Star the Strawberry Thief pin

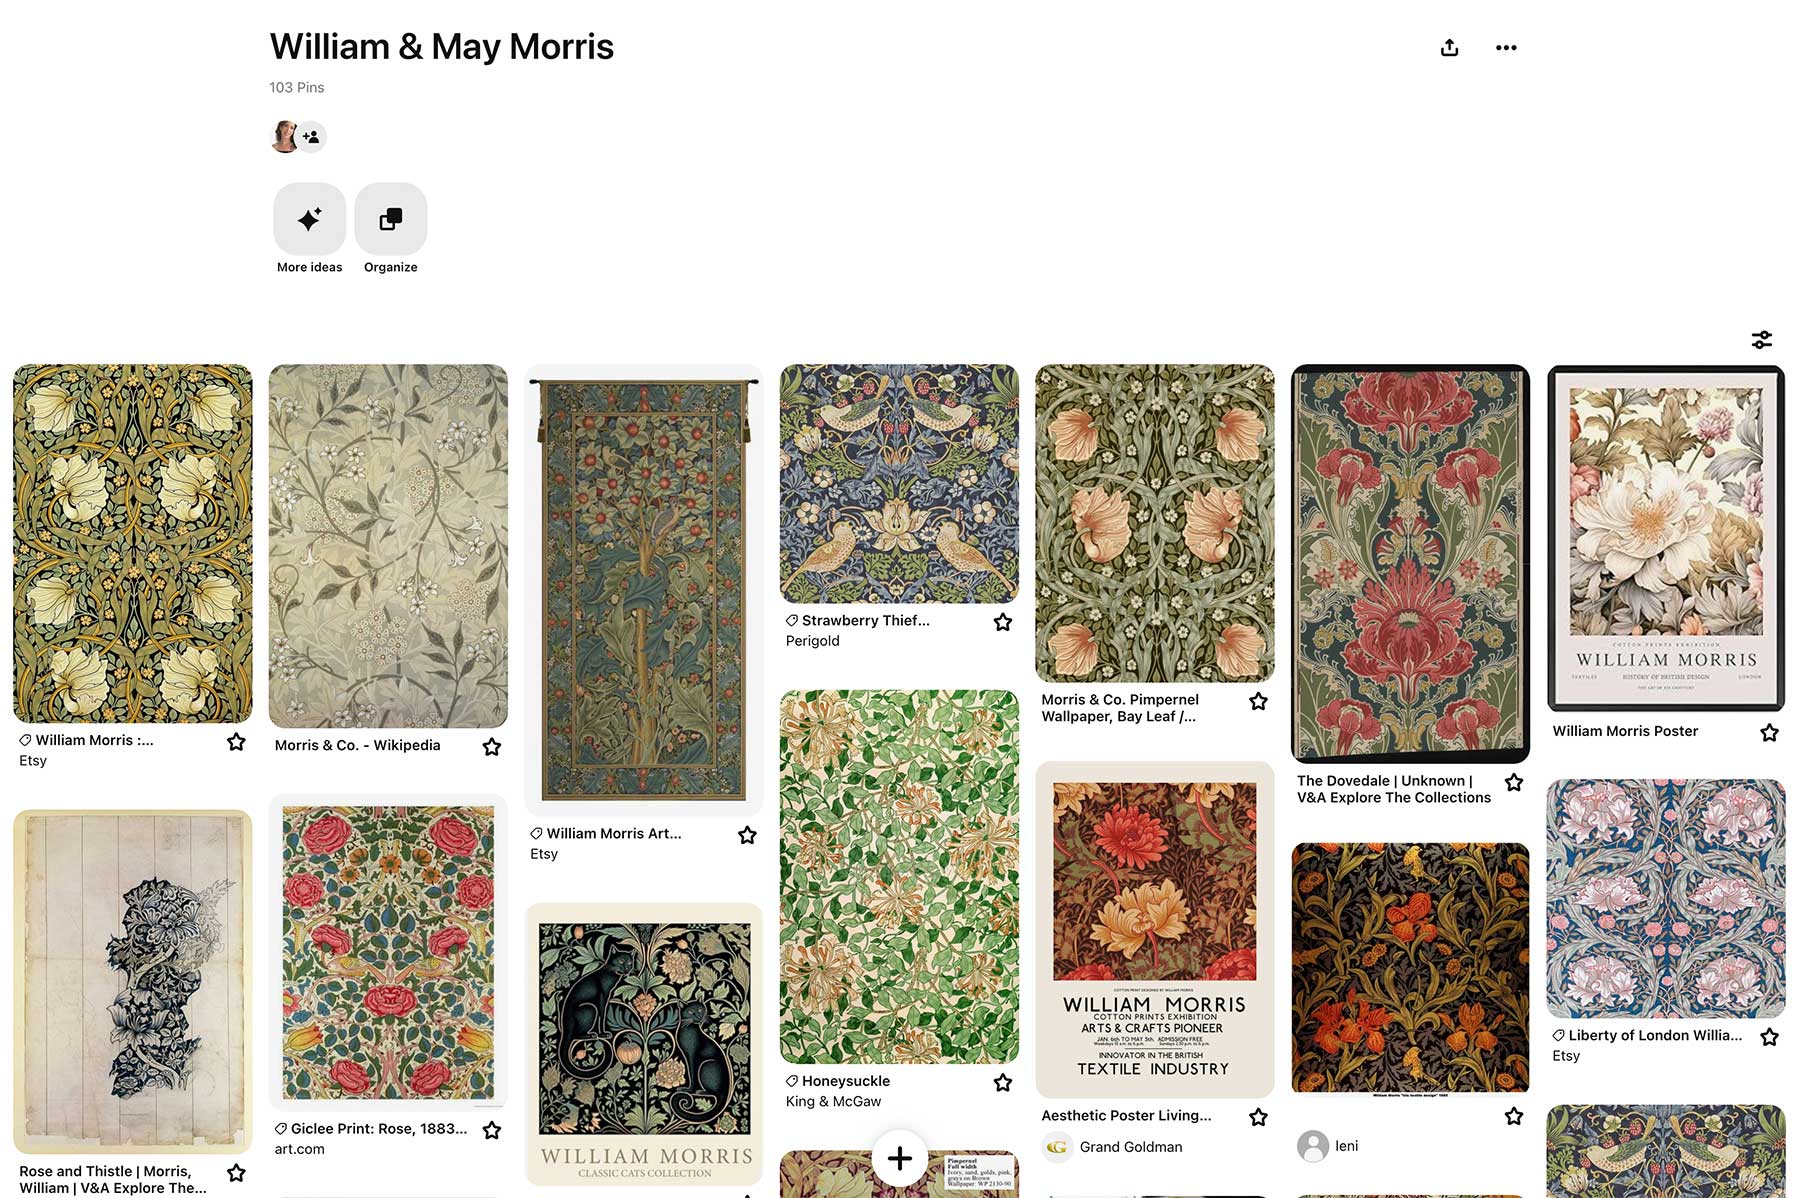pyautogui.click(x=1003, y=622)
